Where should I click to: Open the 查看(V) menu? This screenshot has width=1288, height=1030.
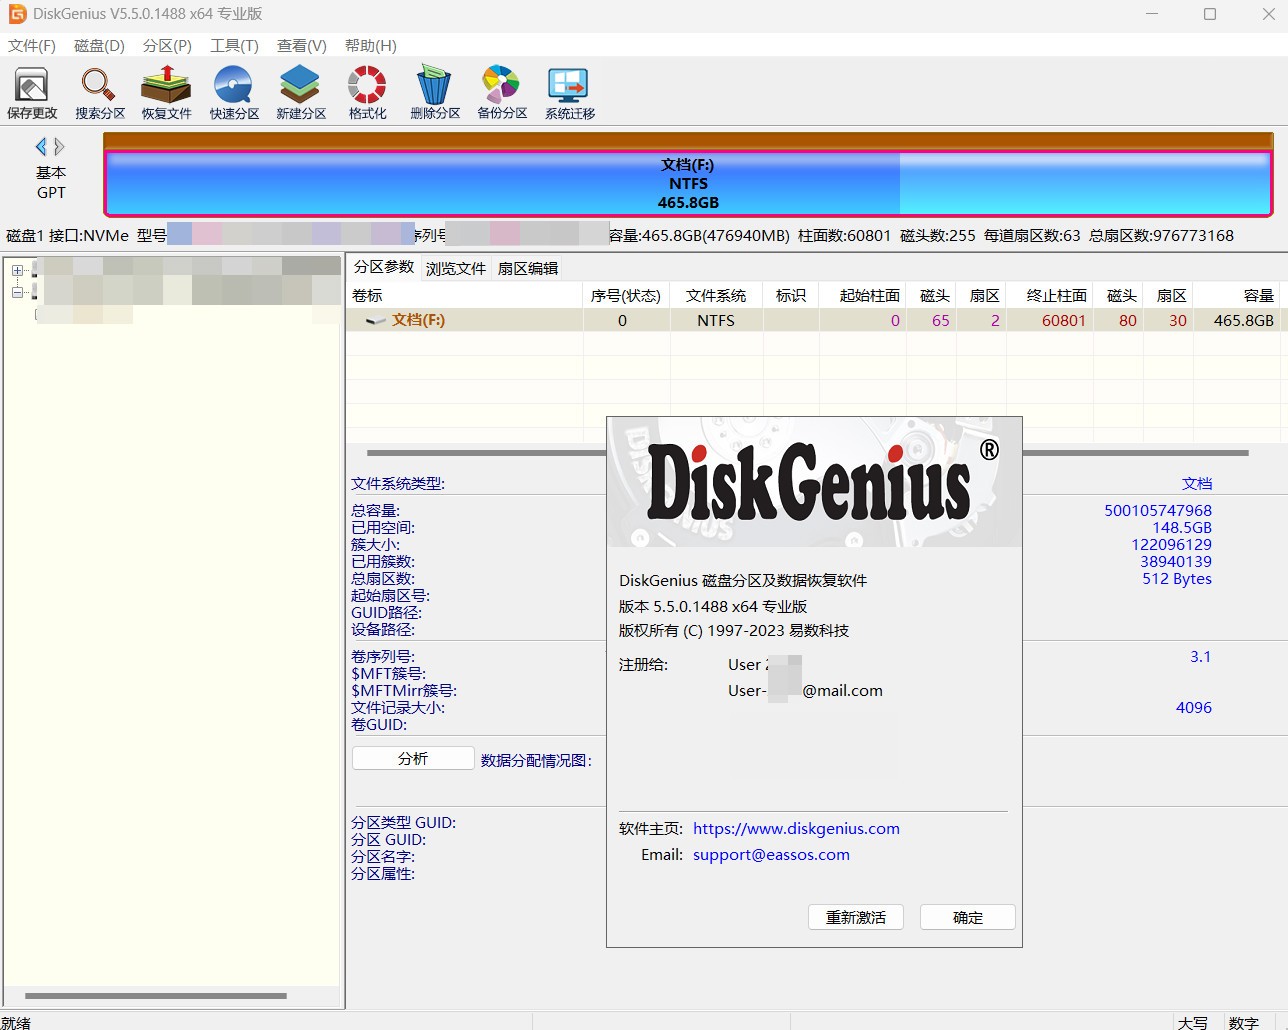point(302,46)
